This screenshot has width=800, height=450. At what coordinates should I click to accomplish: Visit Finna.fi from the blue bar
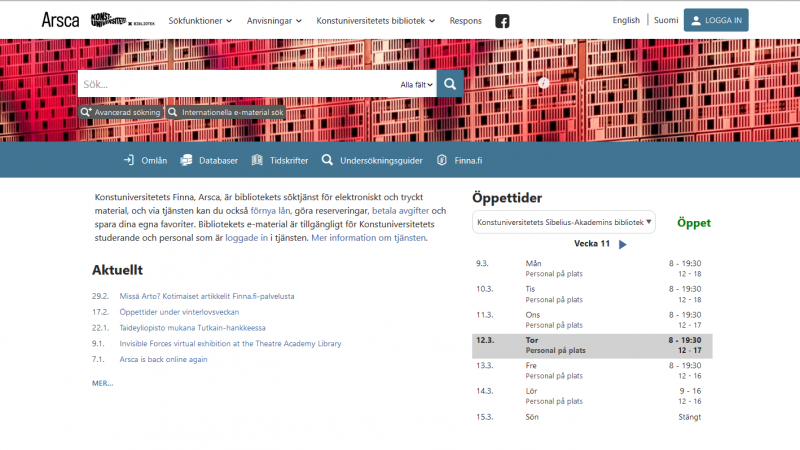460,160
